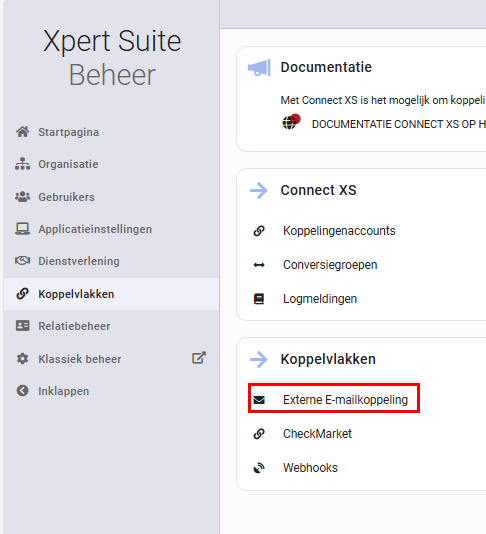This screenshot has width=486, height=534.
Task: Click the Logmeldingen book icon
Action: (x=259, y=299)
